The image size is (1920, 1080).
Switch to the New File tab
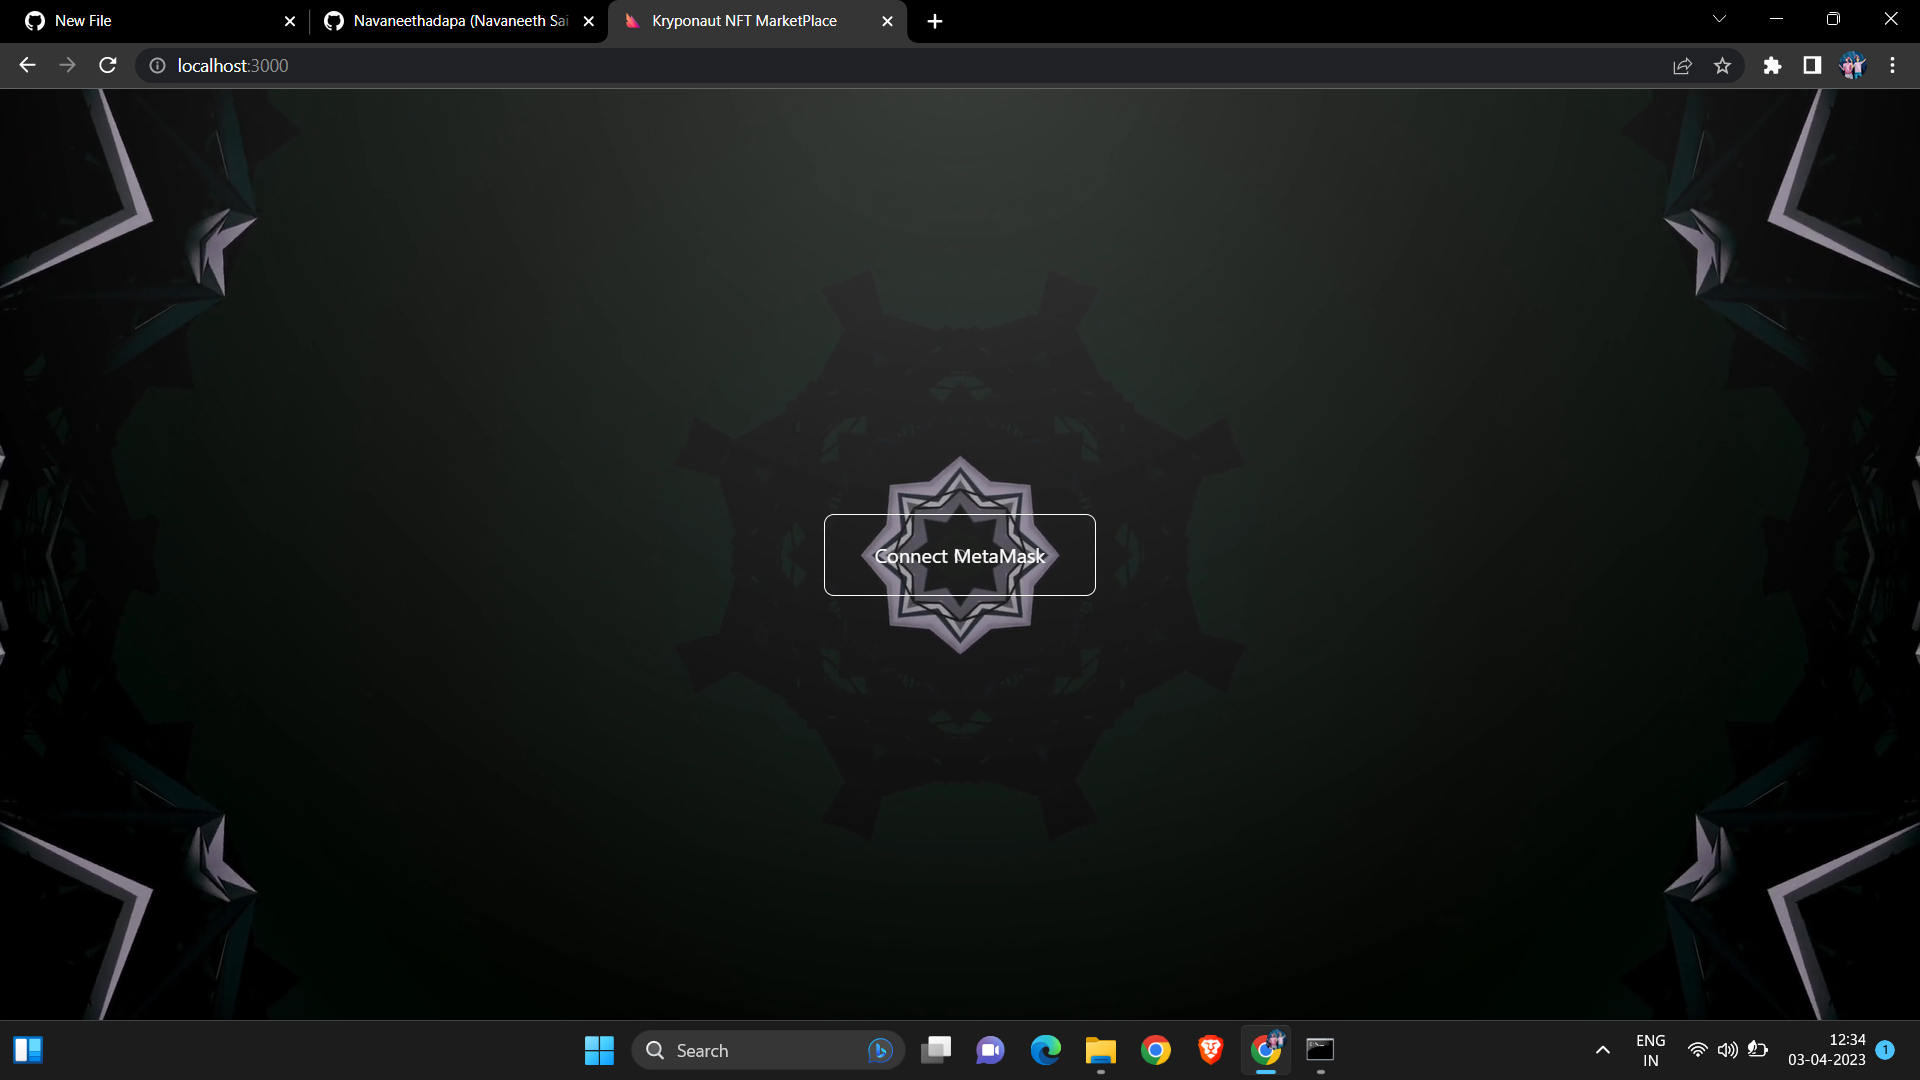[x=140, y=20]
